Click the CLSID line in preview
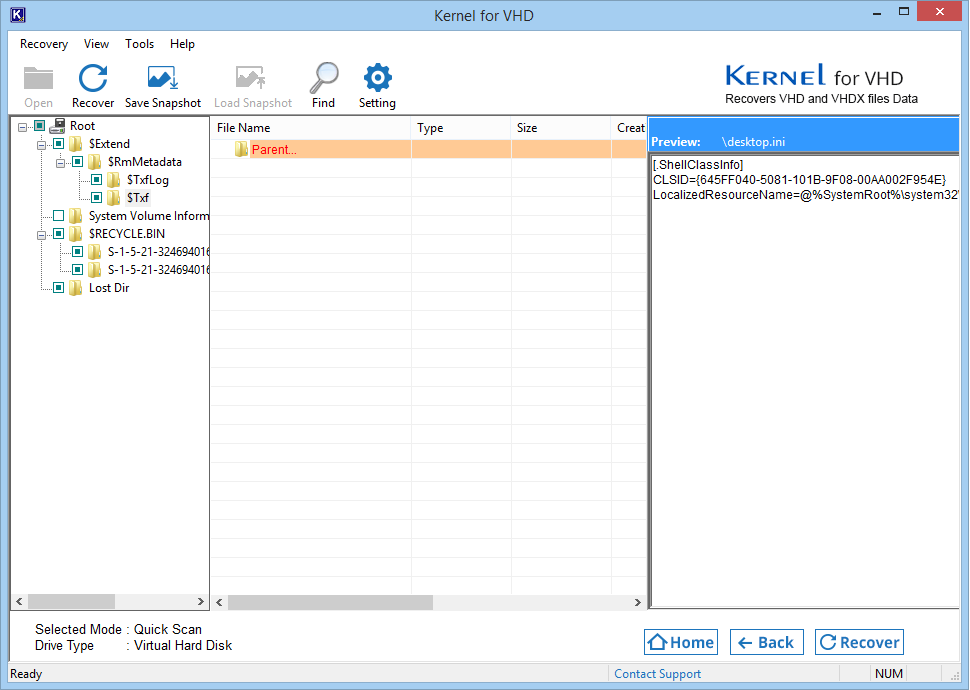970x690 pixels. tap(799, 179)
